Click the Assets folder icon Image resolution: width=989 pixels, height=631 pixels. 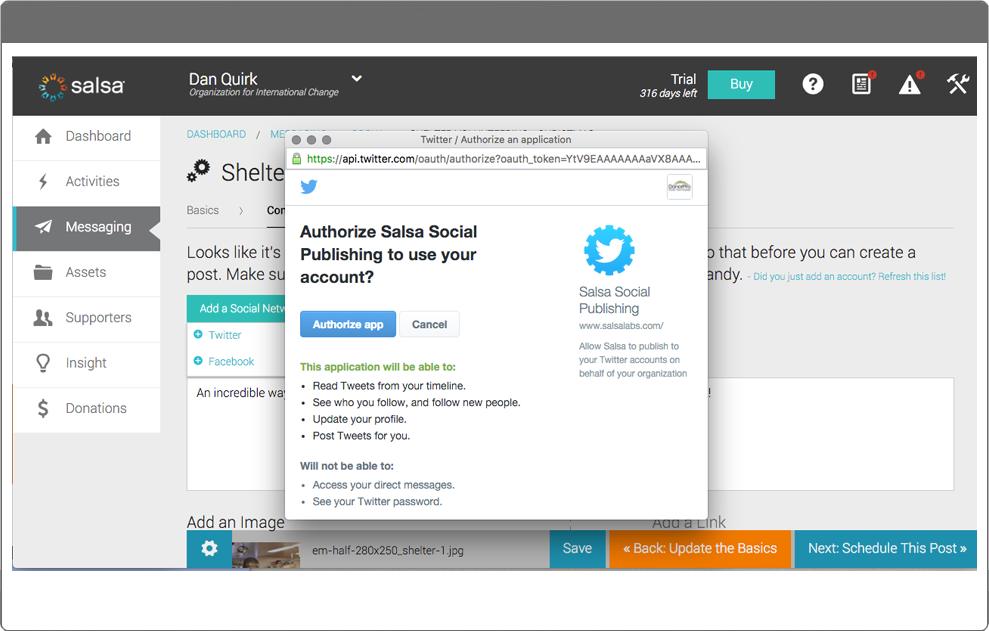(x=43, y=273)
